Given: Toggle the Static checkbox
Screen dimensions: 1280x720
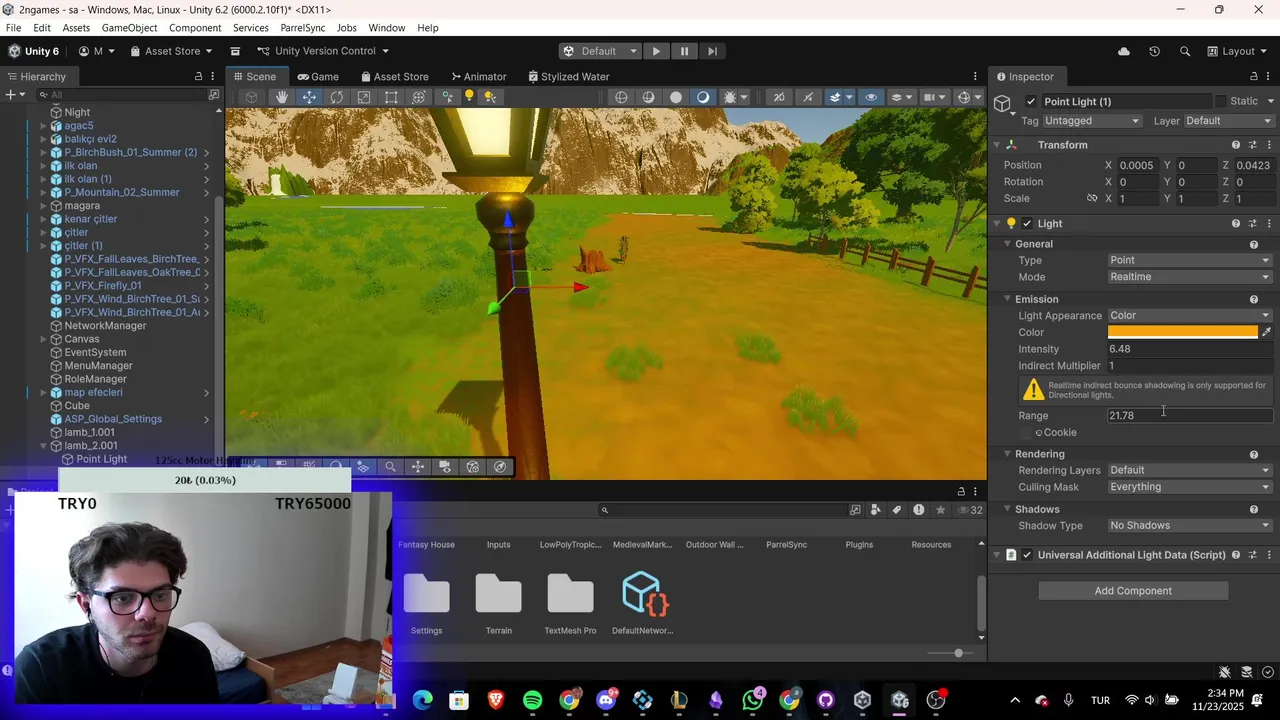Looking at the screenshot, I should (x=1220, y=101).
